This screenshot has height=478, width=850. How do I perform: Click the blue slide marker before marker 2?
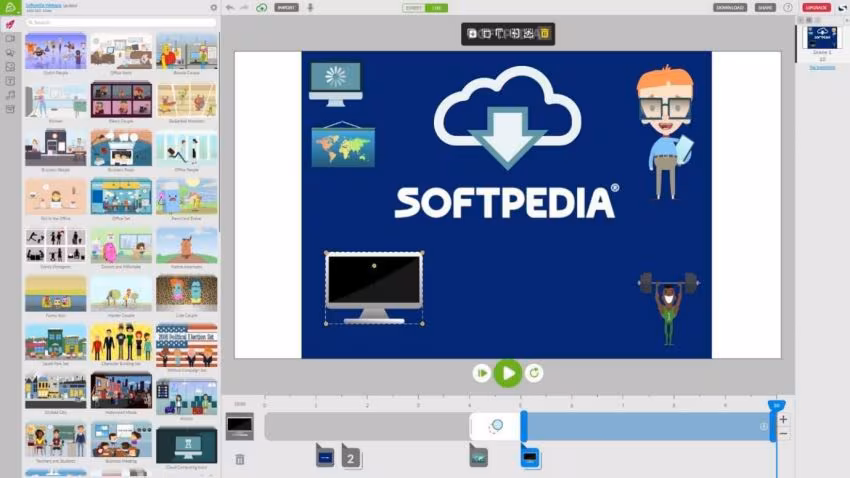(x=325, y=457)
